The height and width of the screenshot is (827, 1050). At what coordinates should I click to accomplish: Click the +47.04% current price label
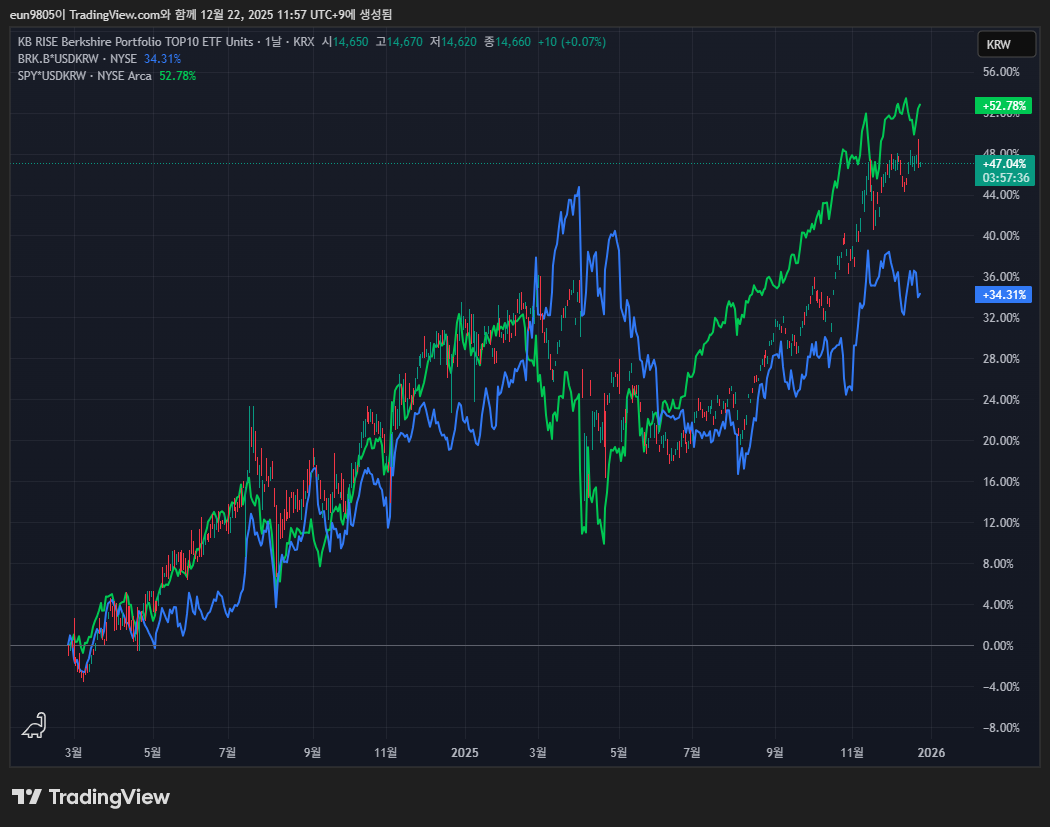(1004, 163)
